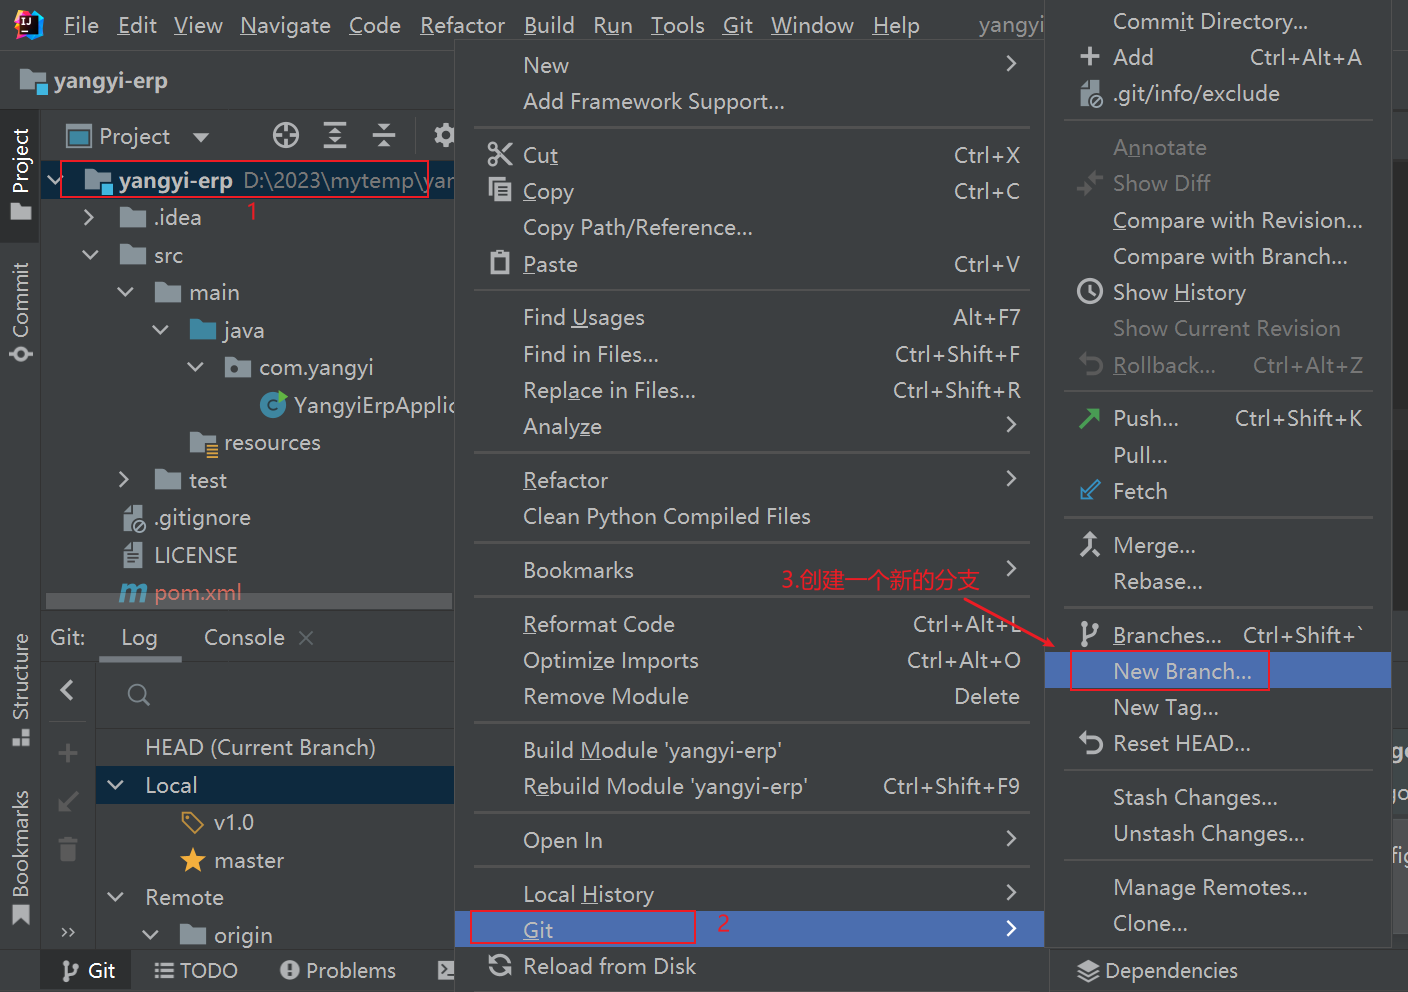Click the back arrow in Git panel
Viewport: 1408px width, 992px height.
67,690
